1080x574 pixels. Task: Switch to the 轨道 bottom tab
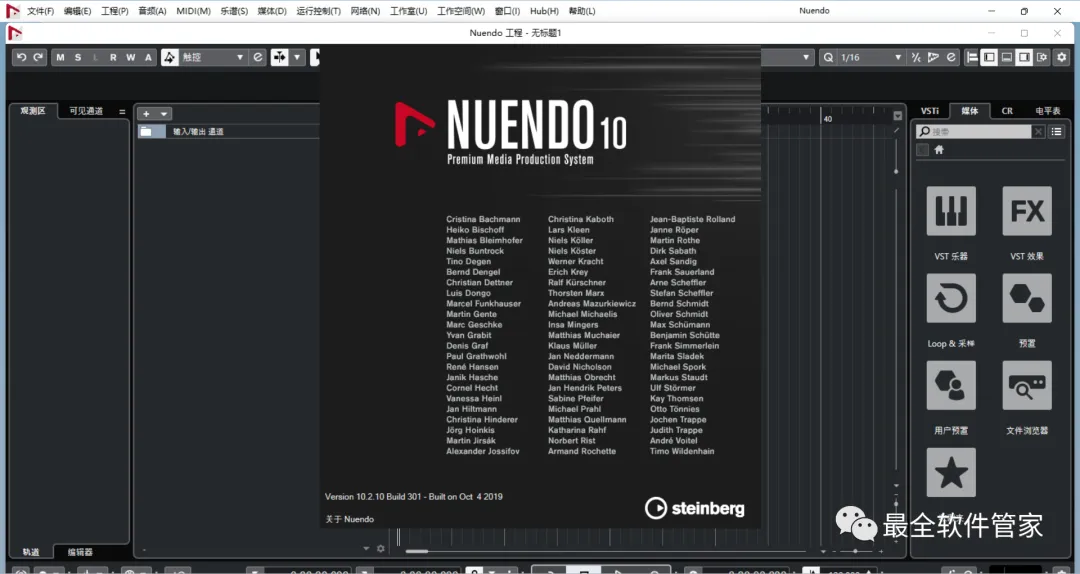point(31,552)
